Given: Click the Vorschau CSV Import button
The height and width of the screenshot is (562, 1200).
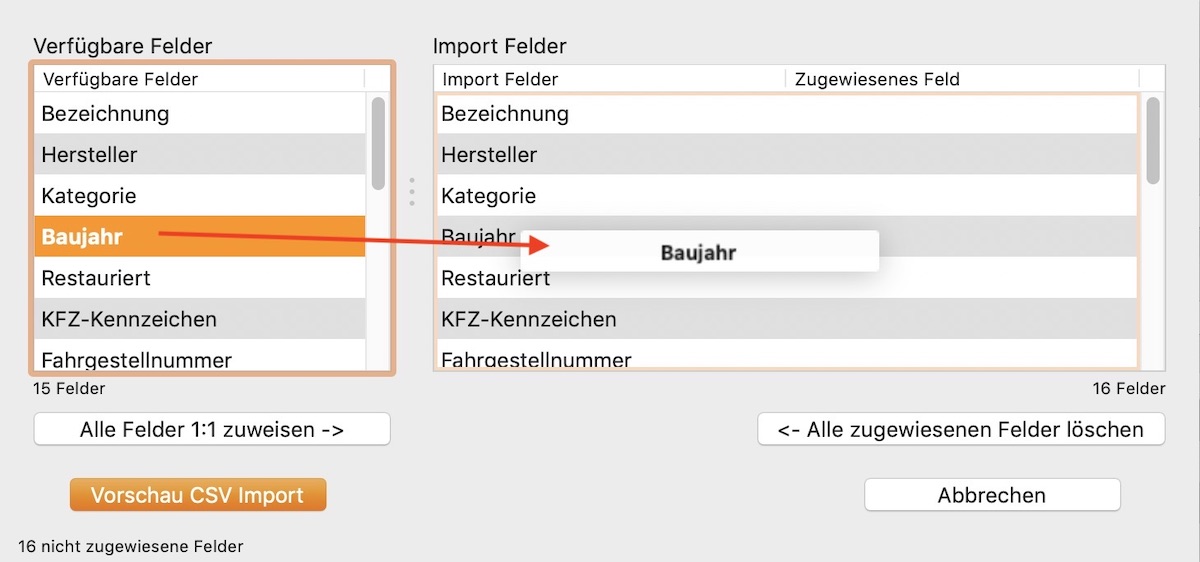Looking at the screenshot, I should point(198,495).
